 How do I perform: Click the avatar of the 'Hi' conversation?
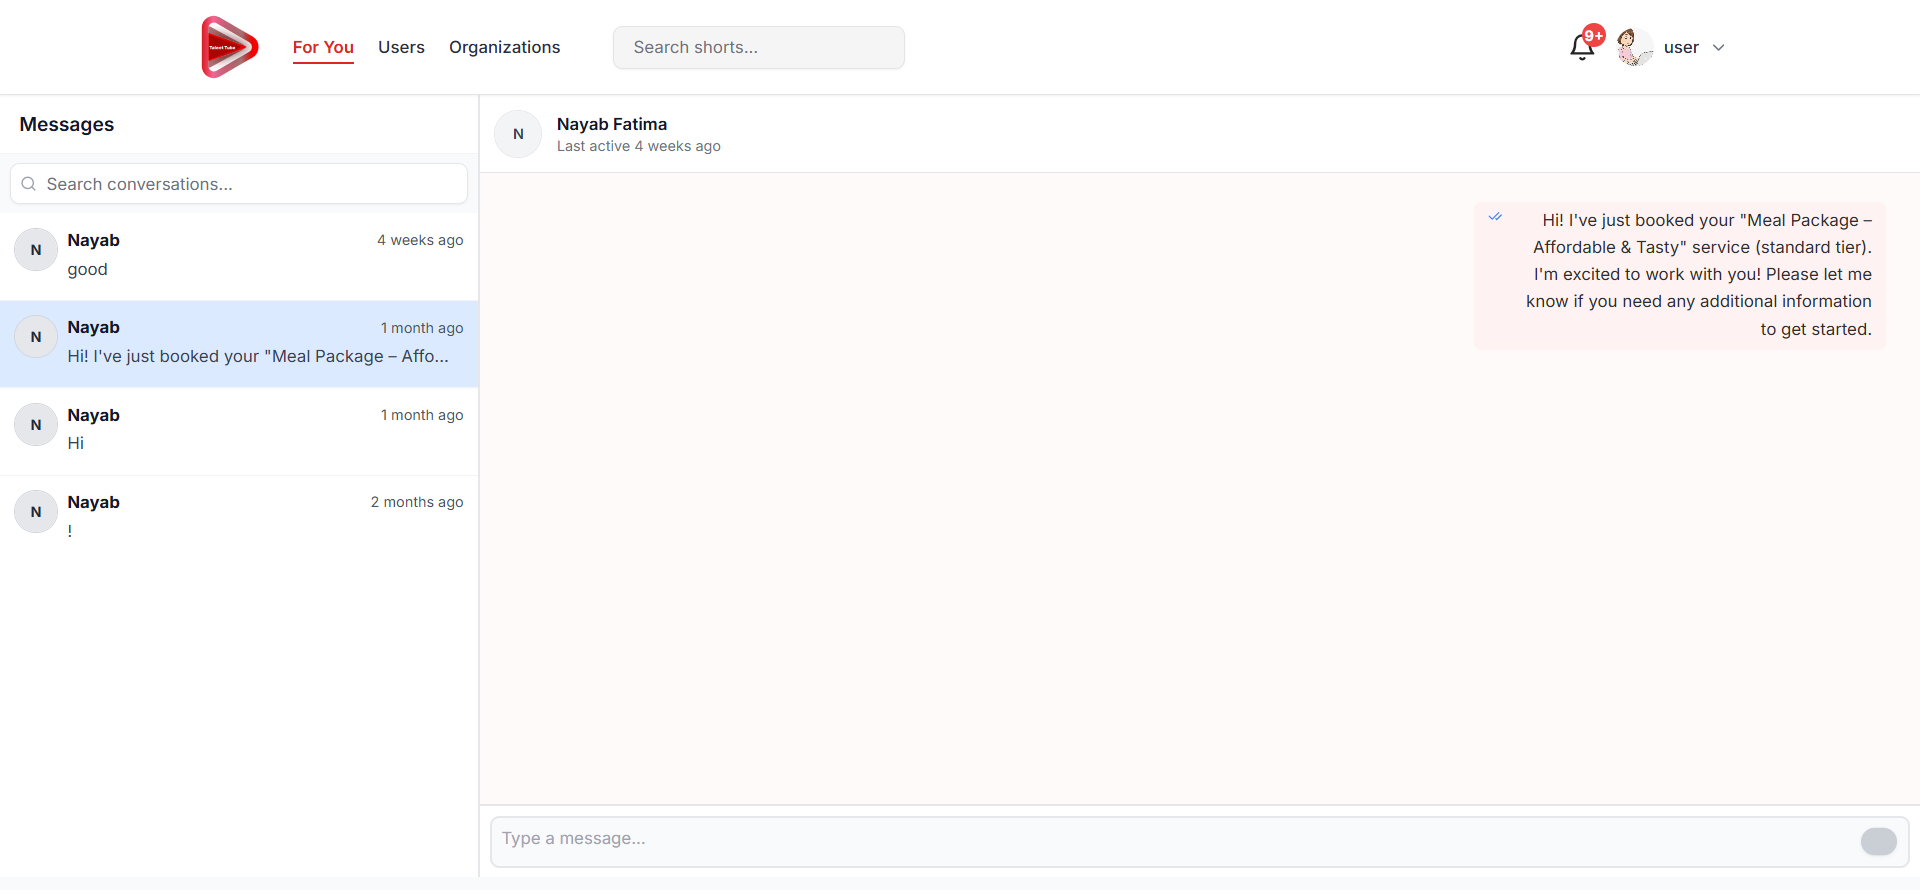point(36,425)
